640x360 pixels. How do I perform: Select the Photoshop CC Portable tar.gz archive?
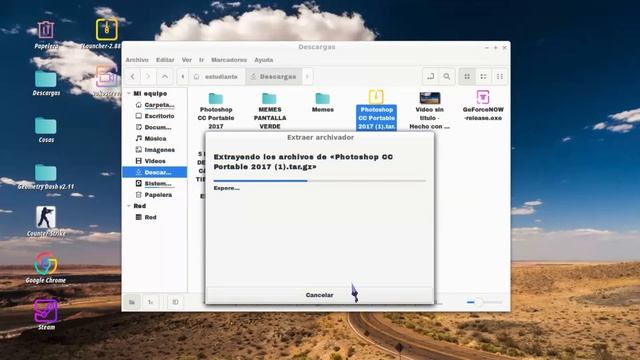pyautogui.click(x=376, y=110)
